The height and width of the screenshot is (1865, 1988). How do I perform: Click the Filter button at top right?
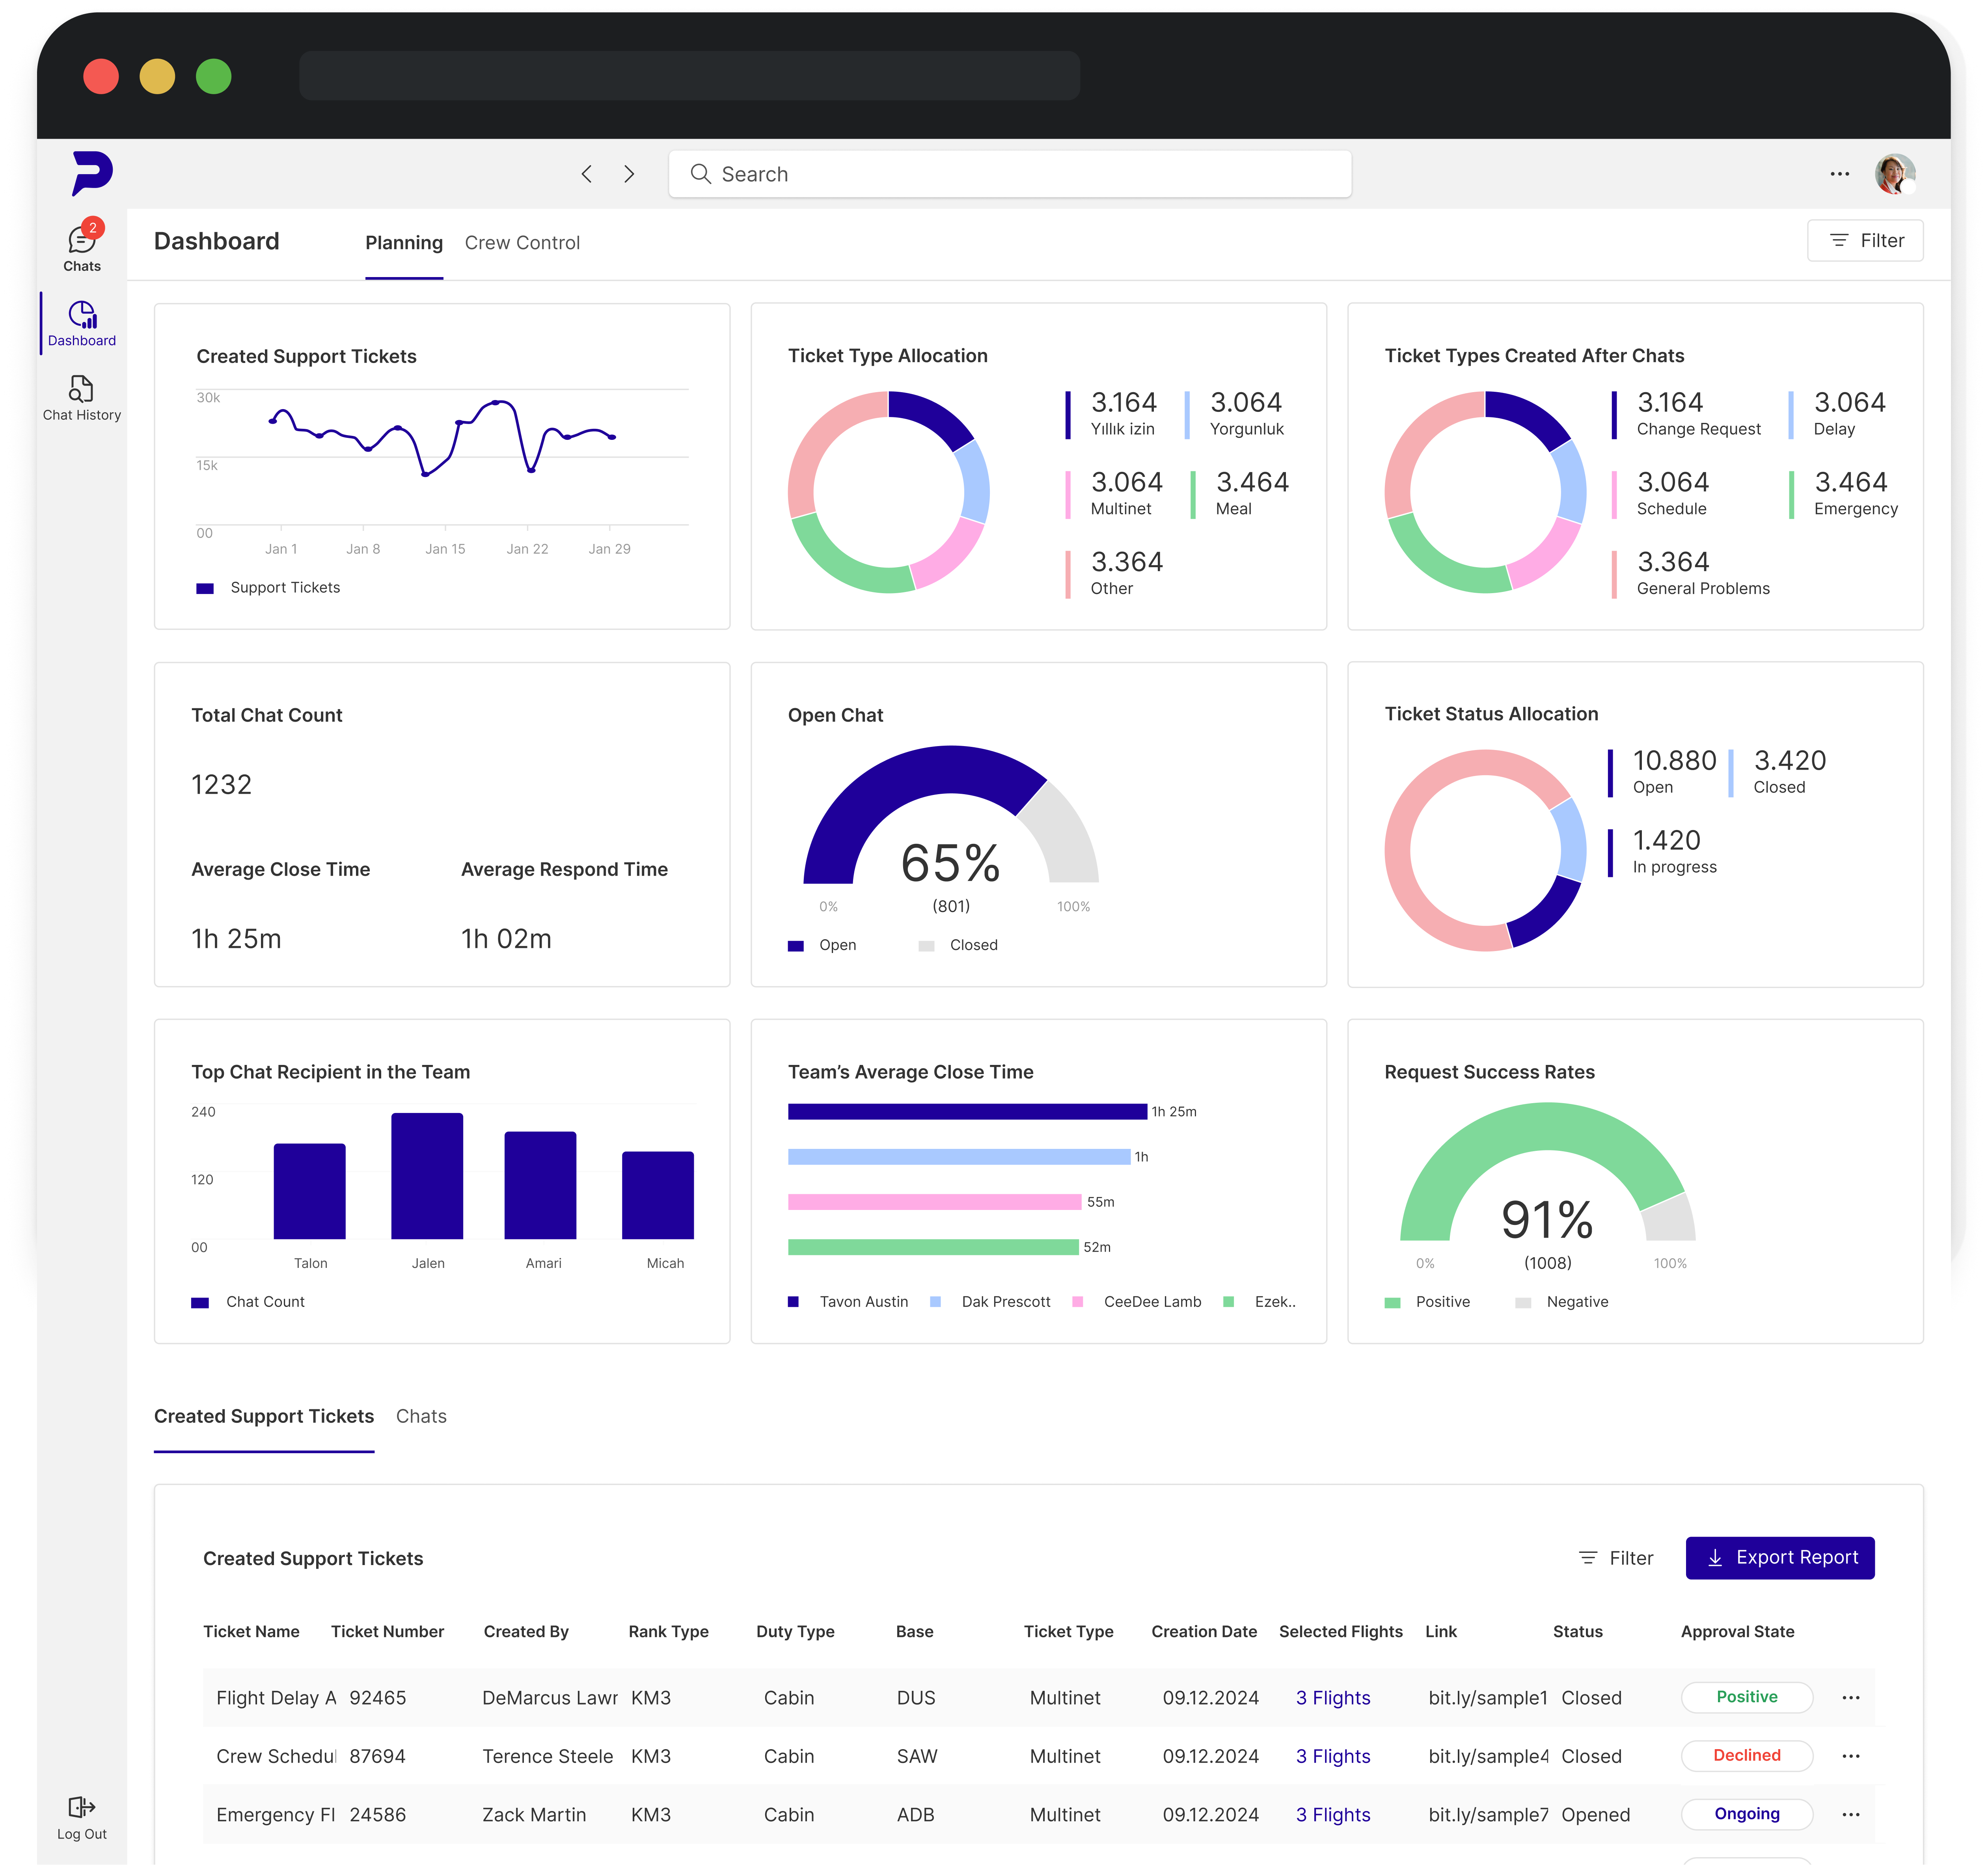[x=1865, y=240]
